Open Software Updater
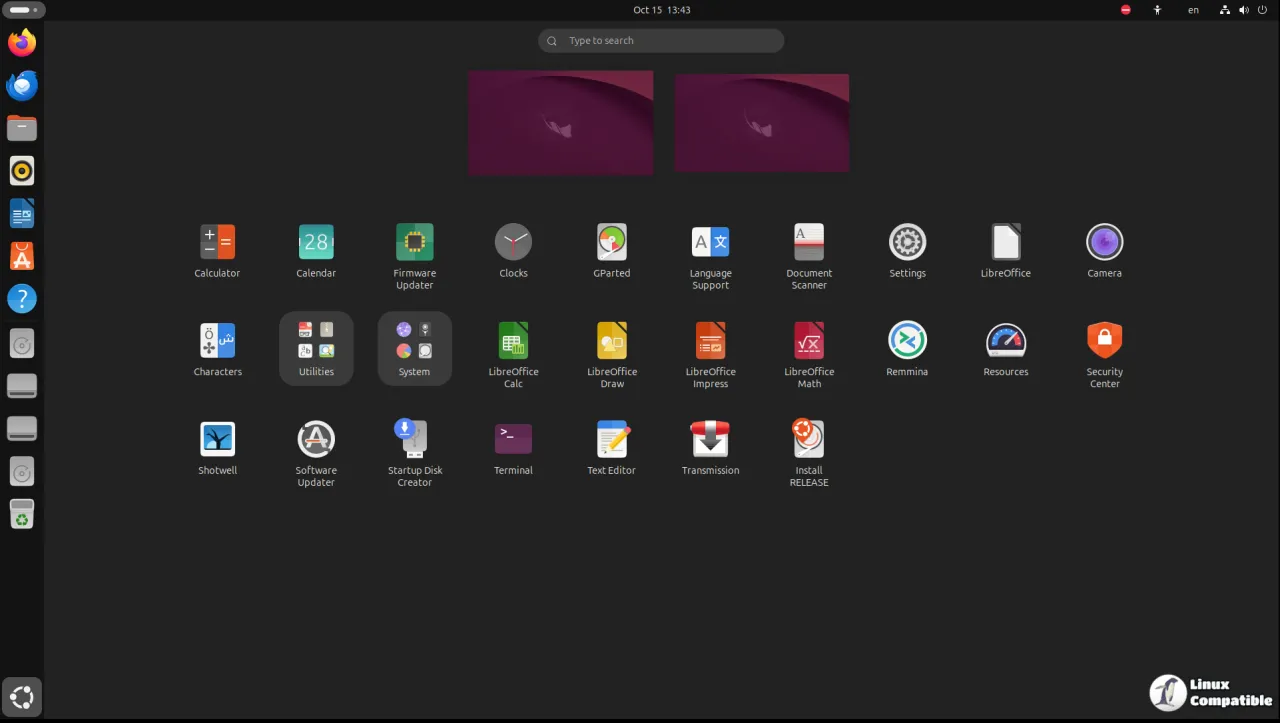This screenshot has height=723, width=1280. (316, 439)
